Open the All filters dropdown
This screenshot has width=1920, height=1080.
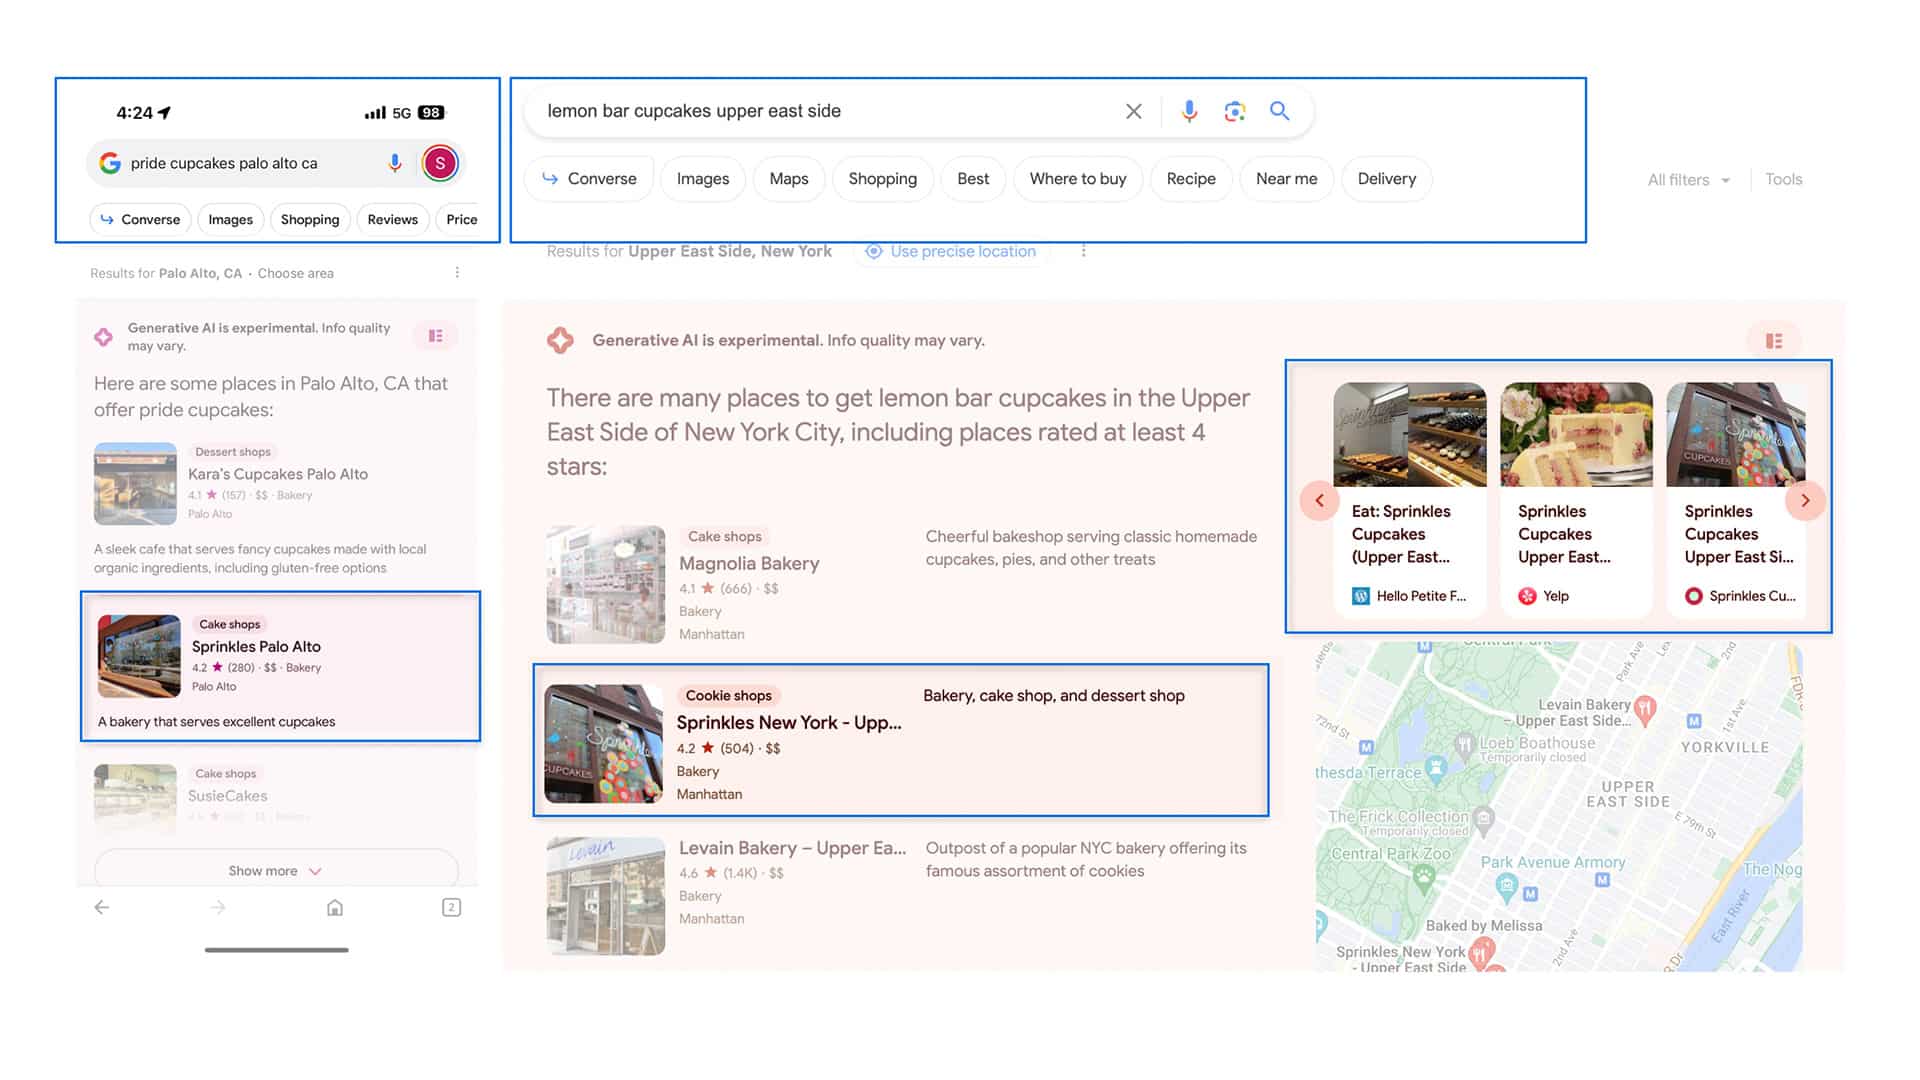click(x=1687, y=179)
